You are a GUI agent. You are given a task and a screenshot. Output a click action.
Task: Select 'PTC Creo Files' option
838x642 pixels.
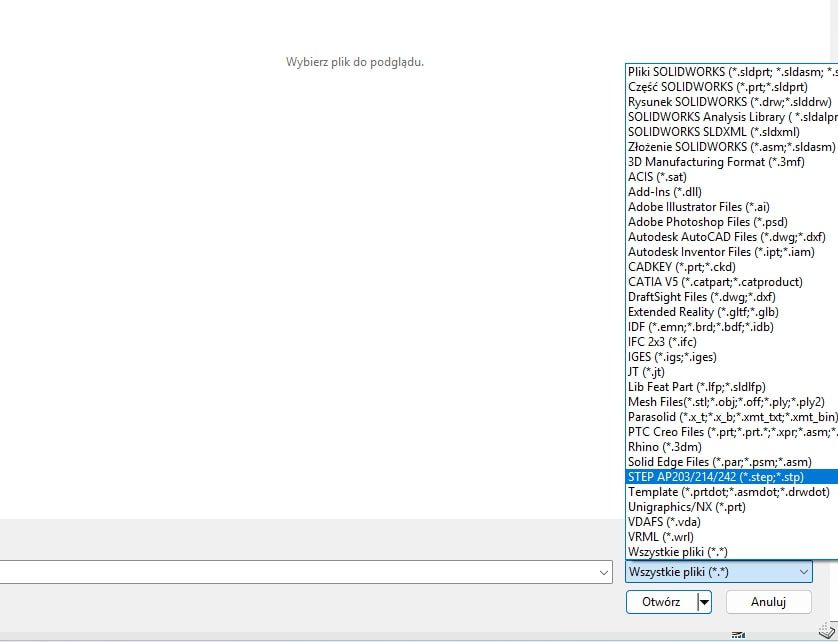click(x=732, y=431)
